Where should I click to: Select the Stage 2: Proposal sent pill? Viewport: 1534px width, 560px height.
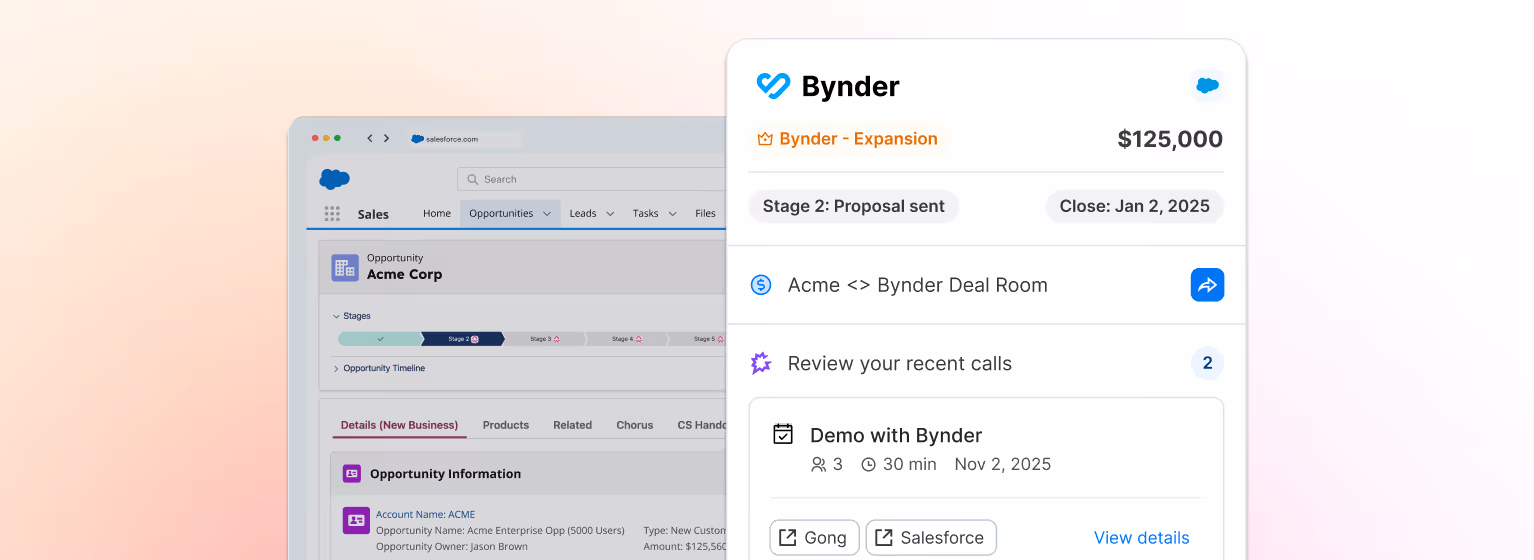[x=853, y=206]
